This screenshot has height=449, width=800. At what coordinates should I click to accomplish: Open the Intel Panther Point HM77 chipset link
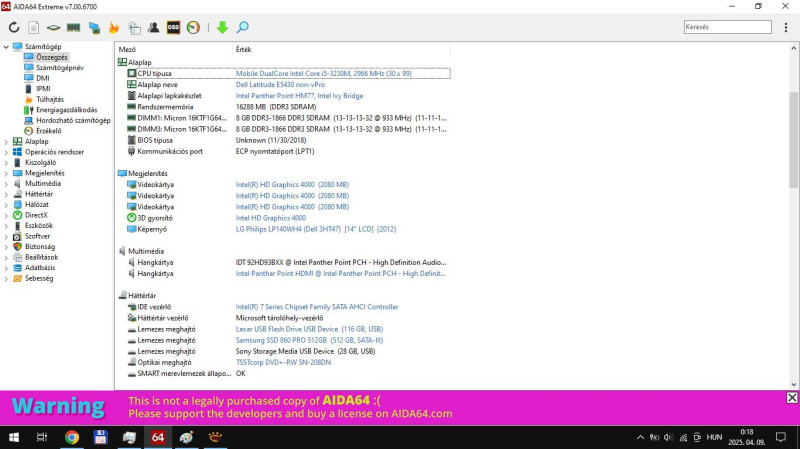[x=299, y=96]
